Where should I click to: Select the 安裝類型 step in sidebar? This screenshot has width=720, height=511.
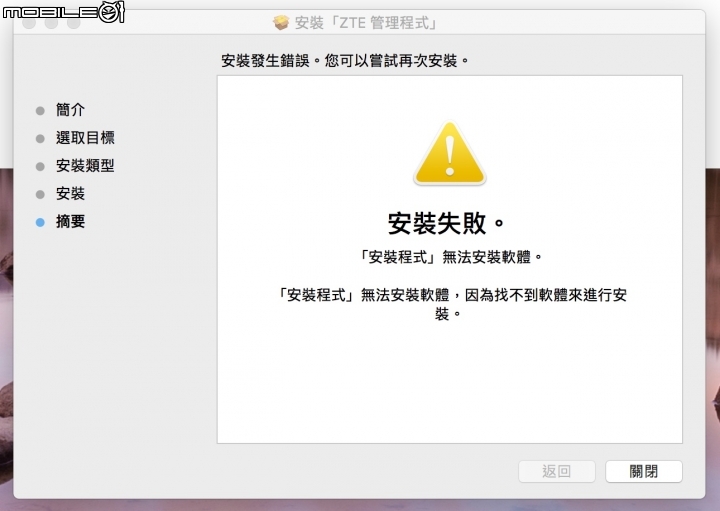click(85, 166)
